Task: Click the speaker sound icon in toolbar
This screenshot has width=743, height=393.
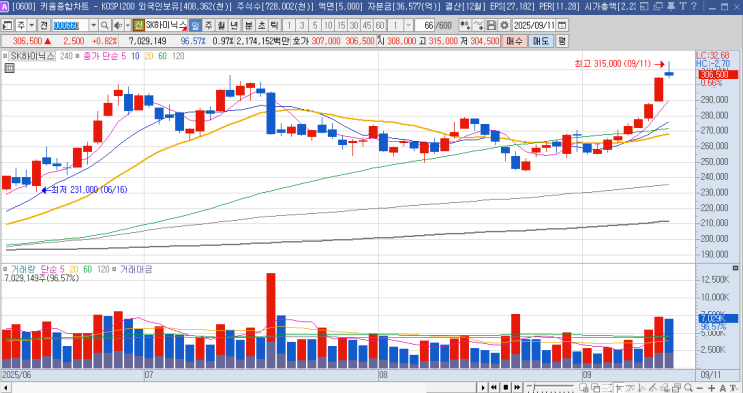Action: 118,25
